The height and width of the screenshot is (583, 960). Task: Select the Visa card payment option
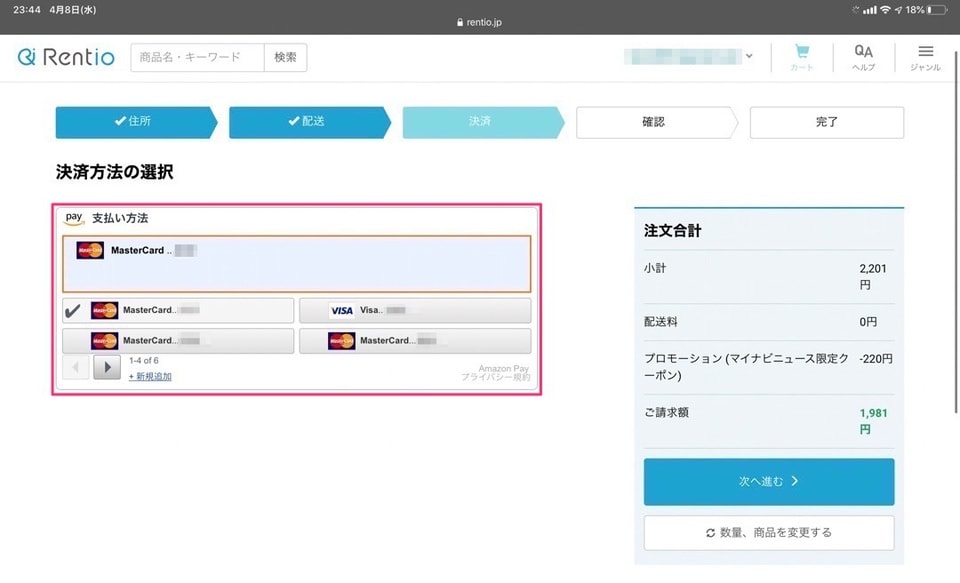(x=415, y=310)
